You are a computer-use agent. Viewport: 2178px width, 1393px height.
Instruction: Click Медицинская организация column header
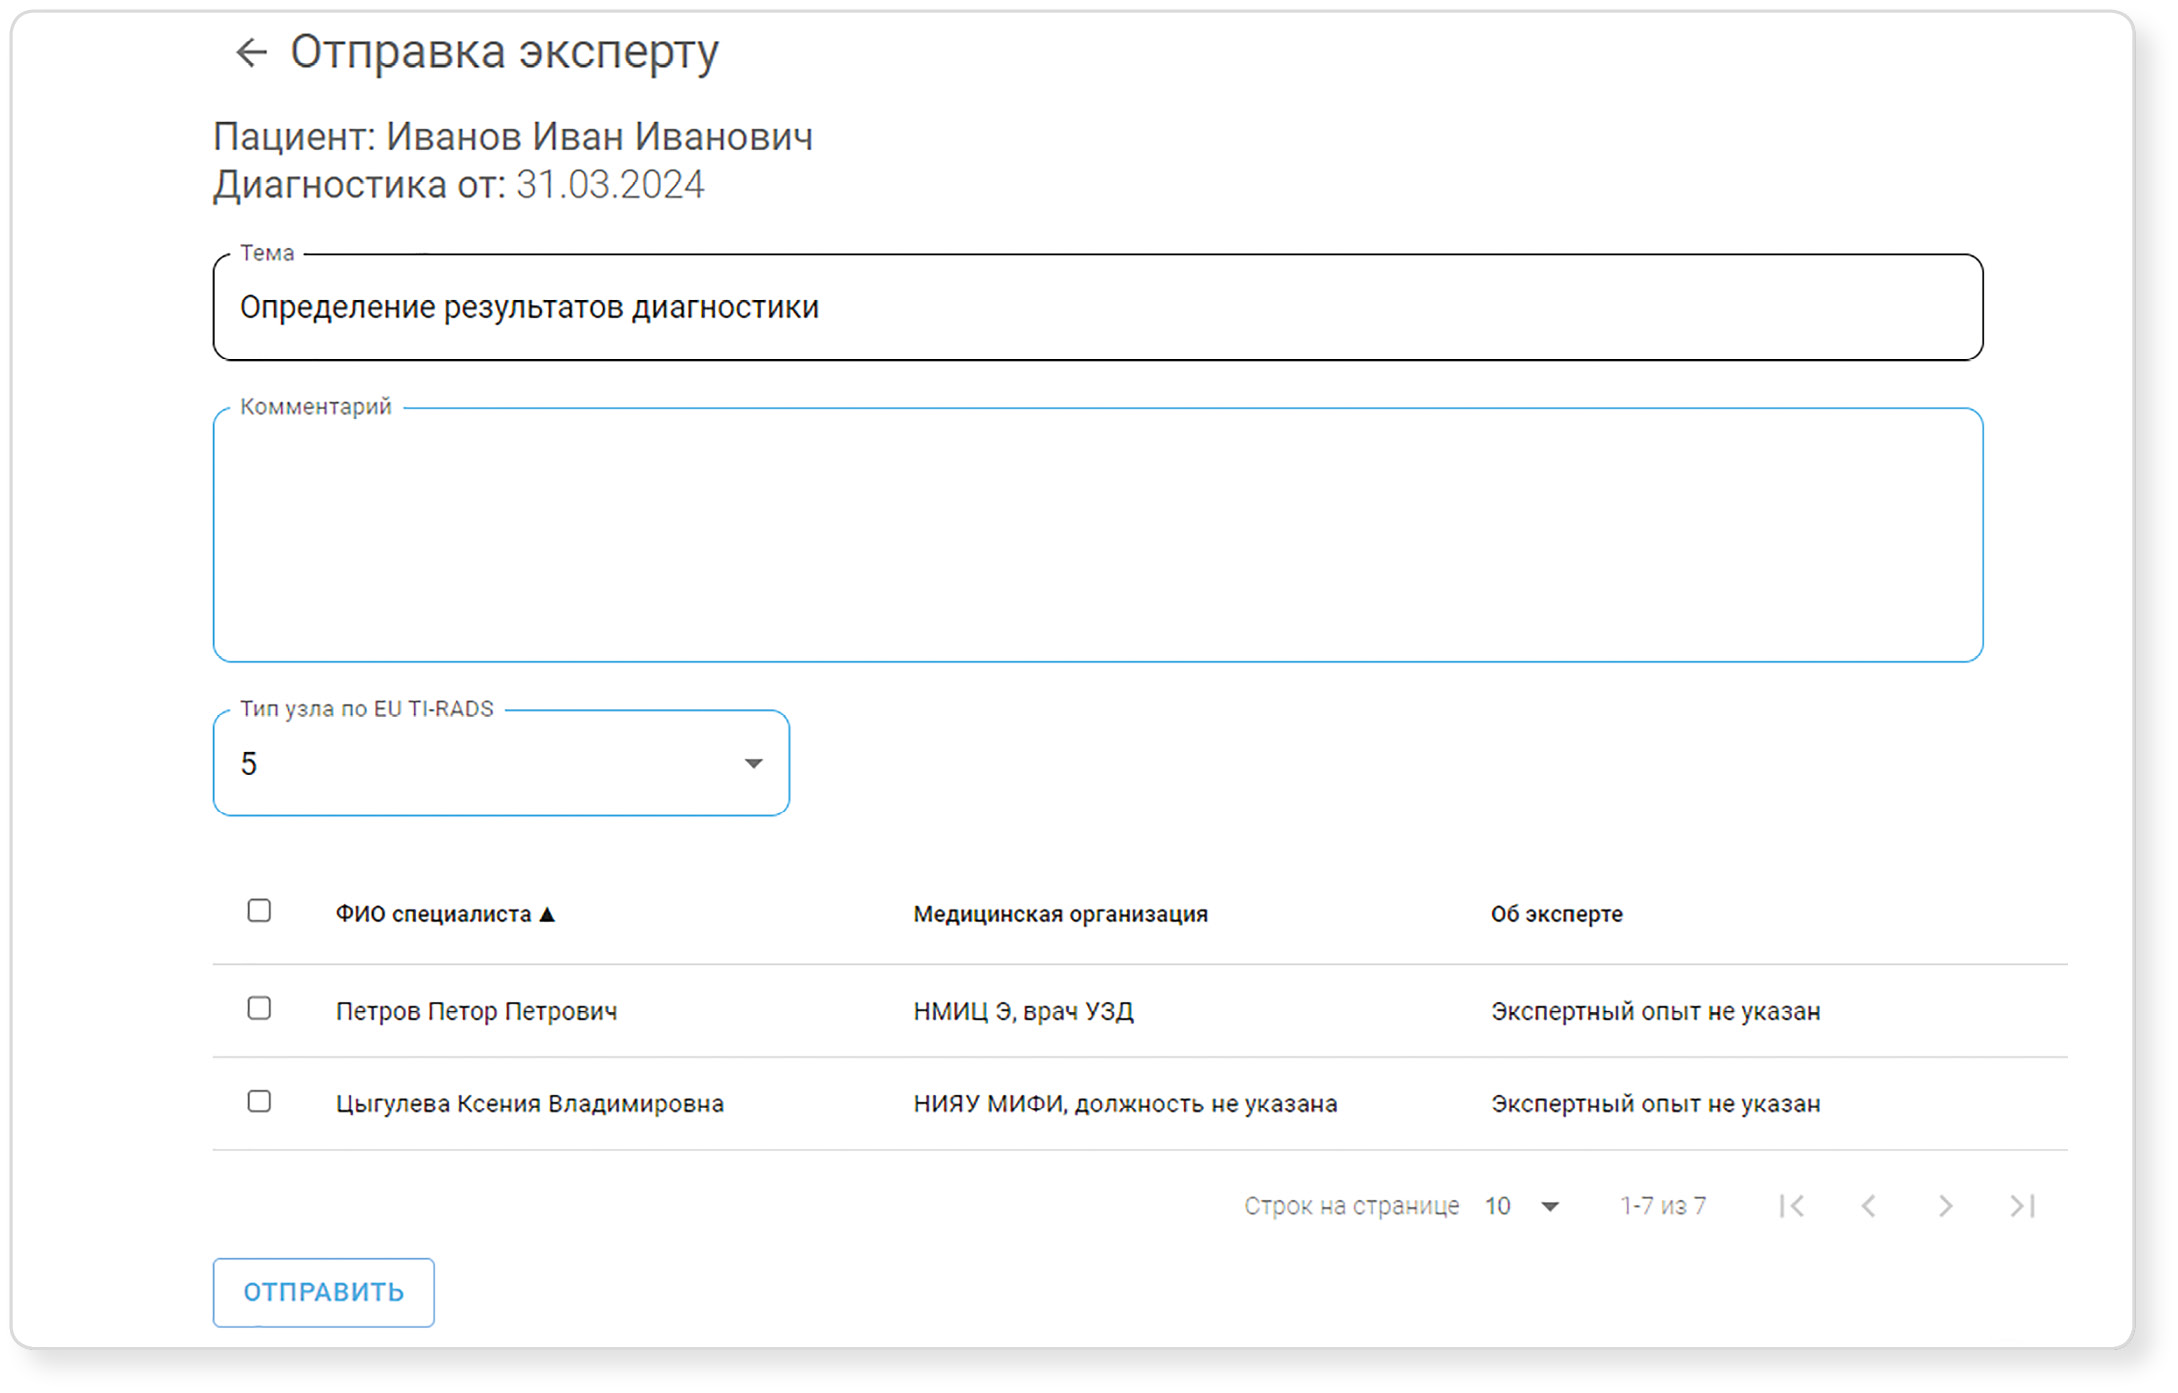coord(1060,914)
